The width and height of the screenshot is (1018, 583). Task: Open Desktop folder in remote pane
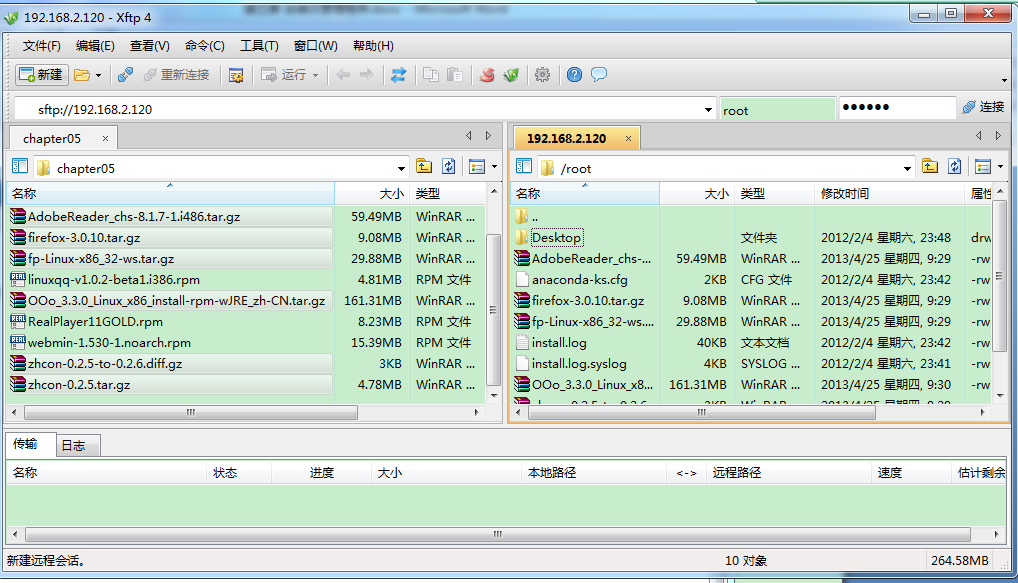coord(556,238)
